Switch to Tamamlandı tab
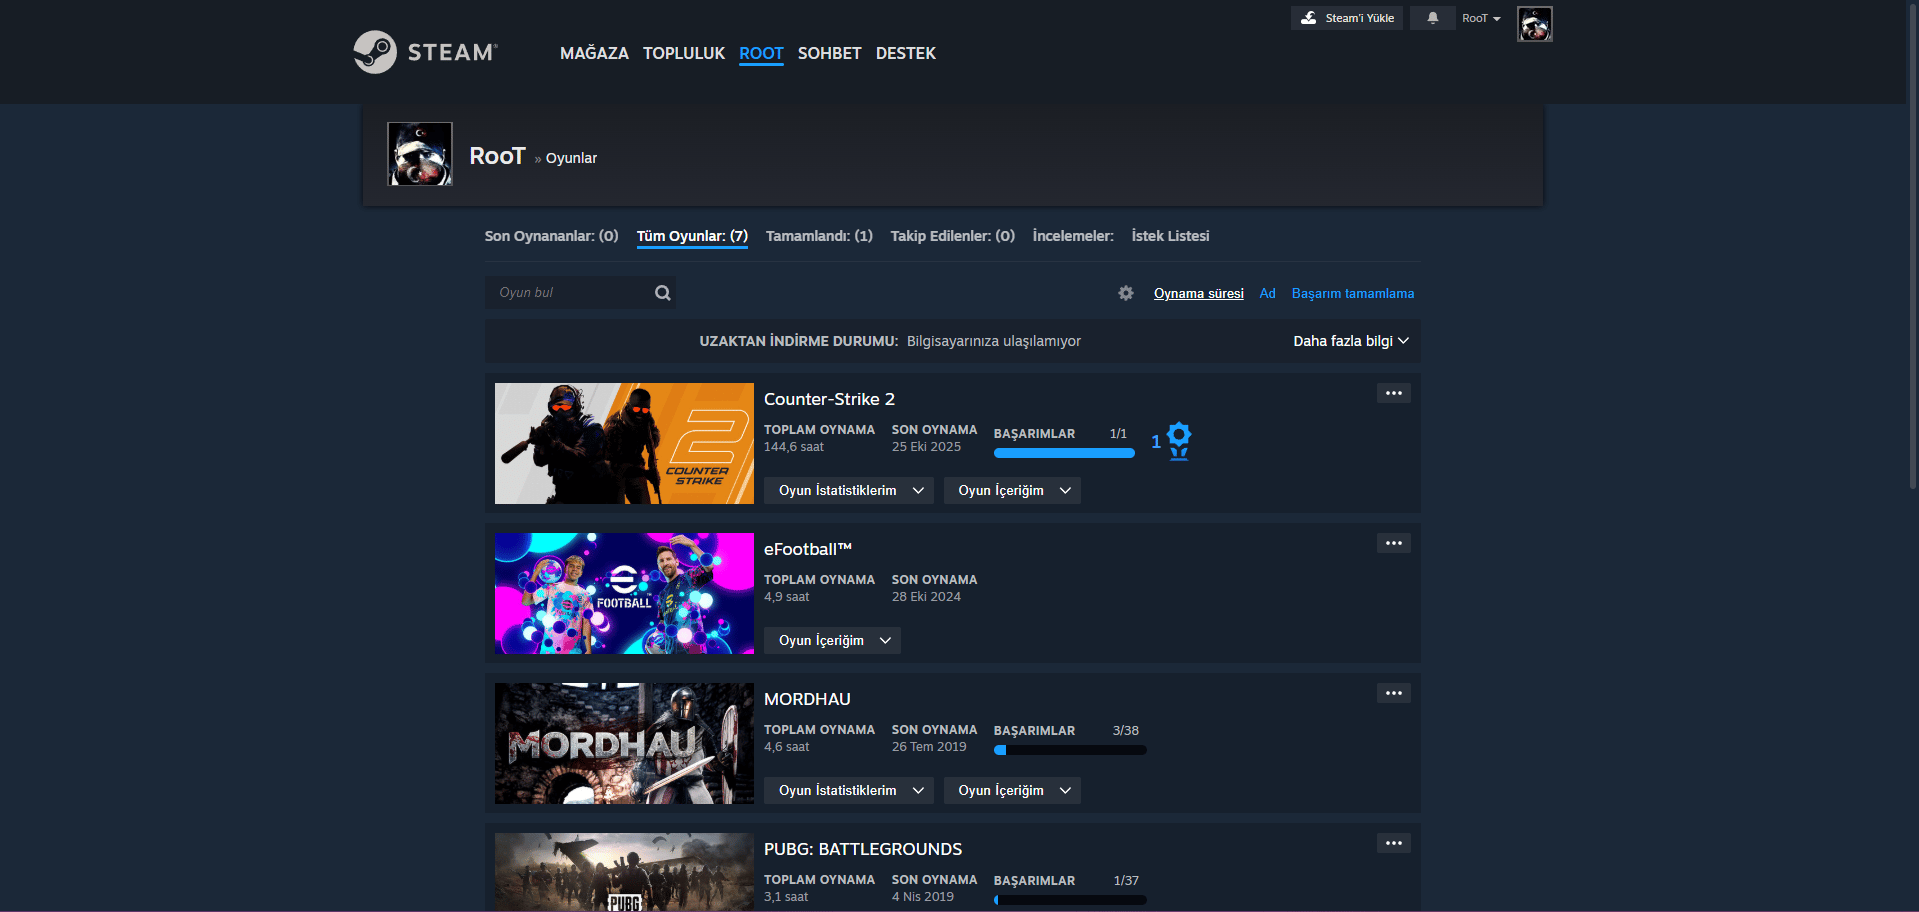 click(x=819, y=236)
